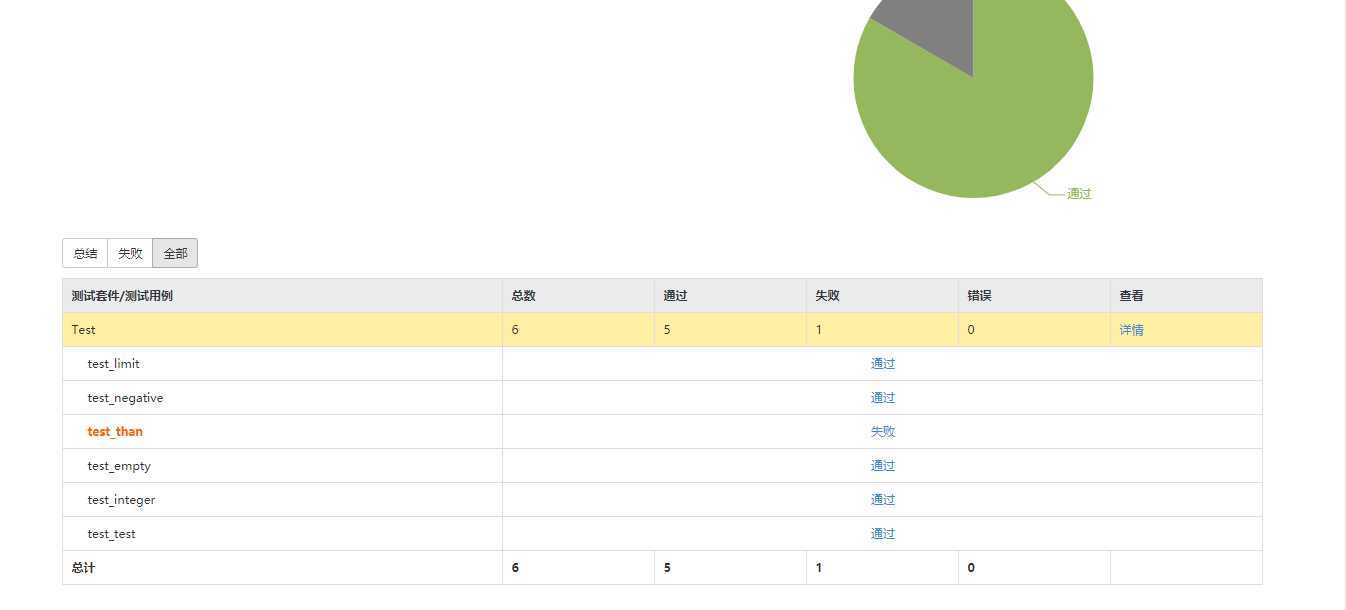Click the 错误 value 0 in Test row
1346x610 pixels.
point(971,330)
